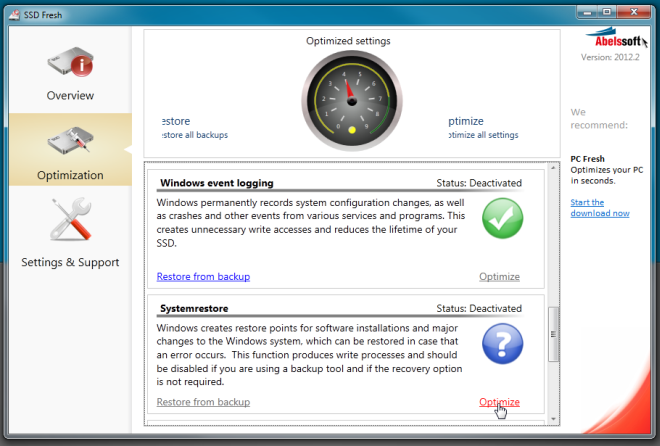Click the optimized settings gauge dial
The image size is (660, 446).
(x=352, y=101)
